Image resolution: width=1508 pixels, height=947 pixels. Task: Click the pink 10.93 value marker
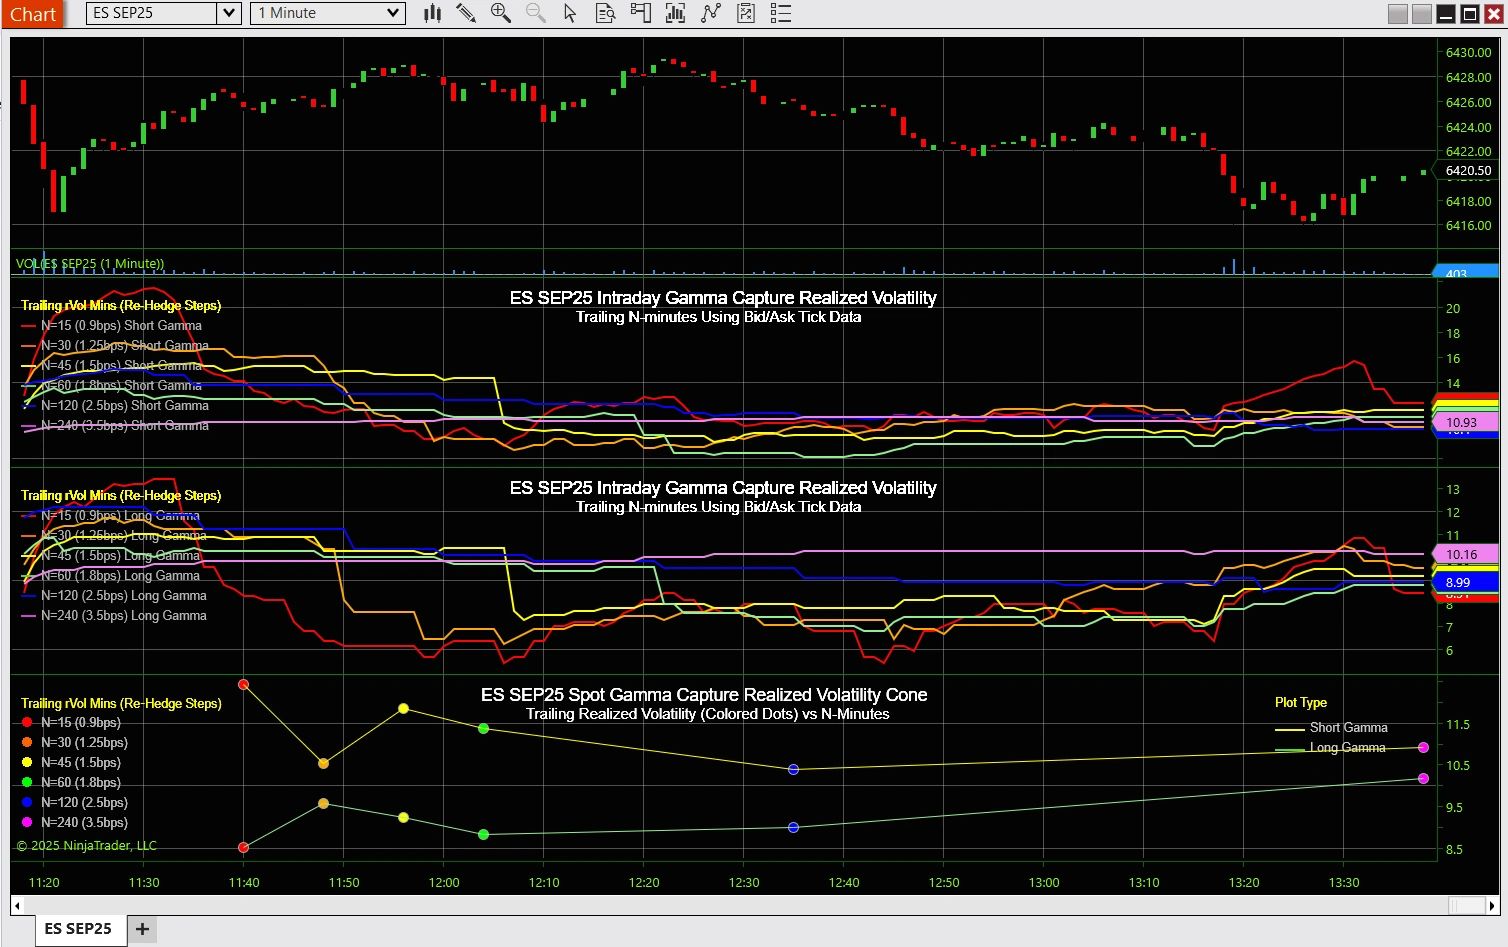1464,423
